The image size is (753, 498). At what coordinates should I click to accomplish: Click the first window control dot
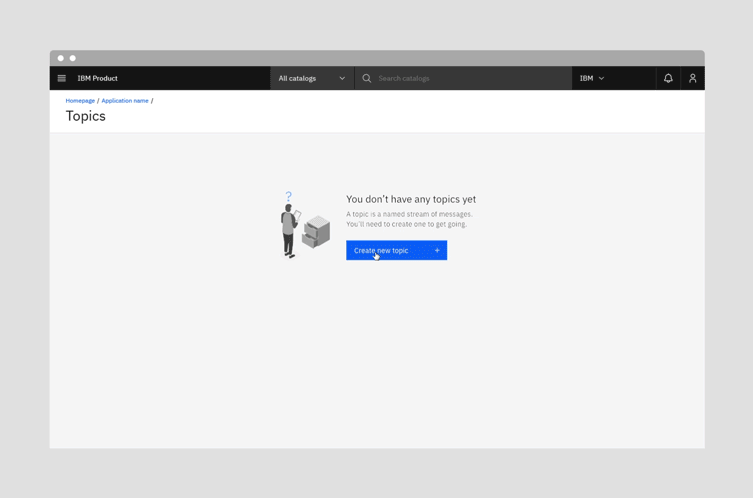coord(61,58)
